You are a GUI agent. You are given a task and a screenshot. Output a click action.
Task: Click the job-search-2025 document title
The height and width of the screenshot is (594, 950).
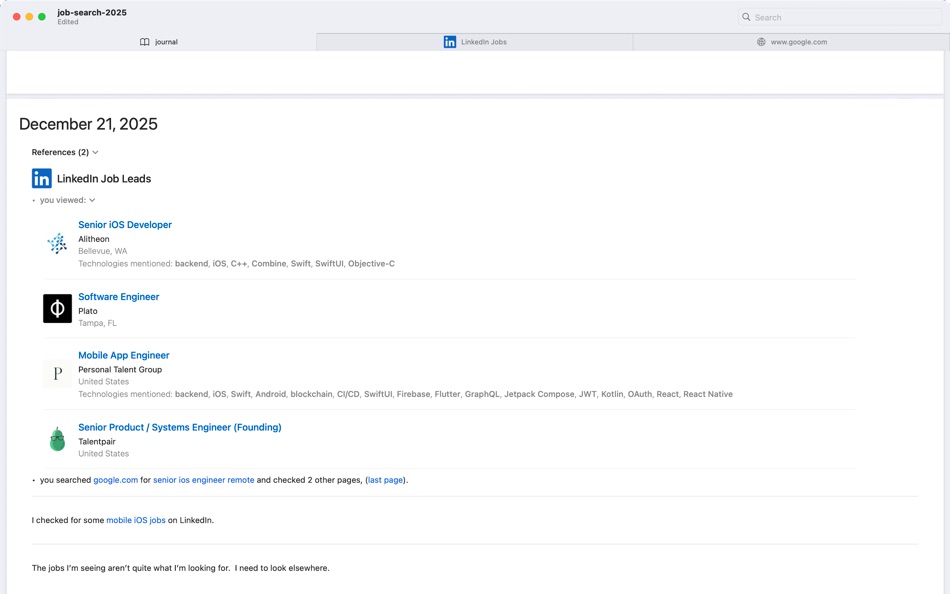click(x=92, y=12)
